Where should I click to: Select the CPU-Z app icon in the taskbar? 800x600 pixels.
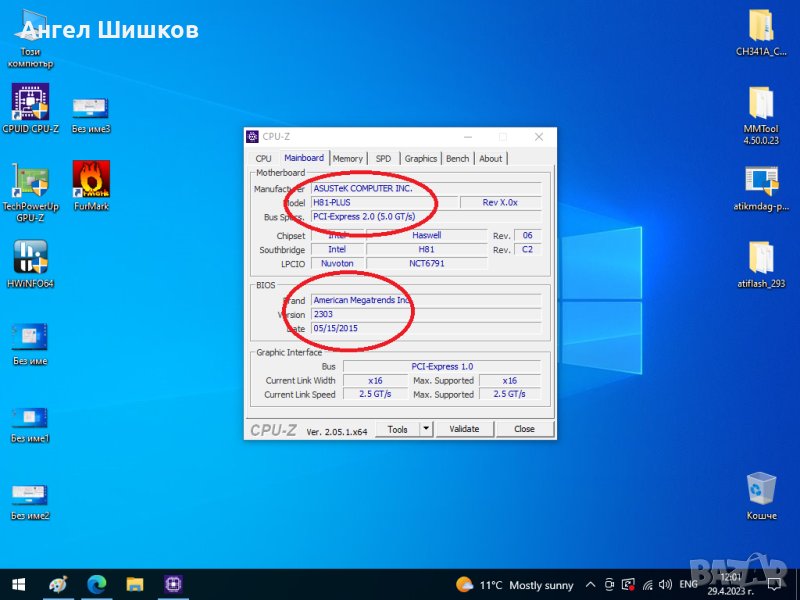pos(173,584)
